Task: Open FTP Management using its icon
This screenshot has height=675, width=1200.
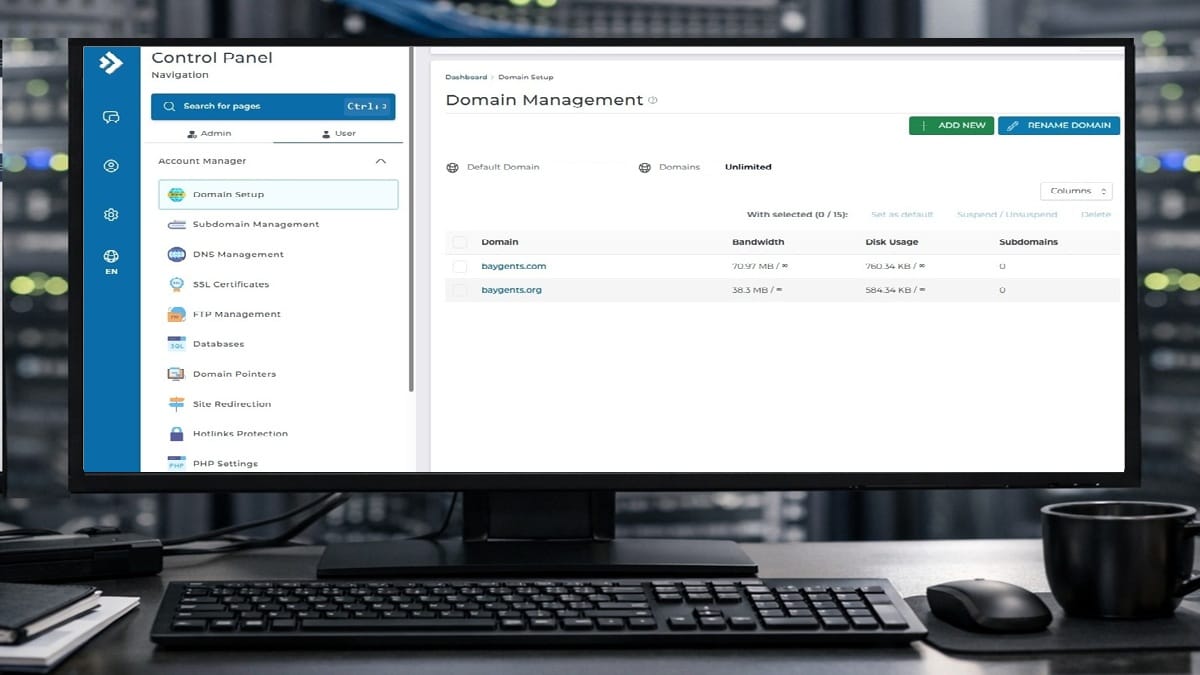Action: (174, 314)
